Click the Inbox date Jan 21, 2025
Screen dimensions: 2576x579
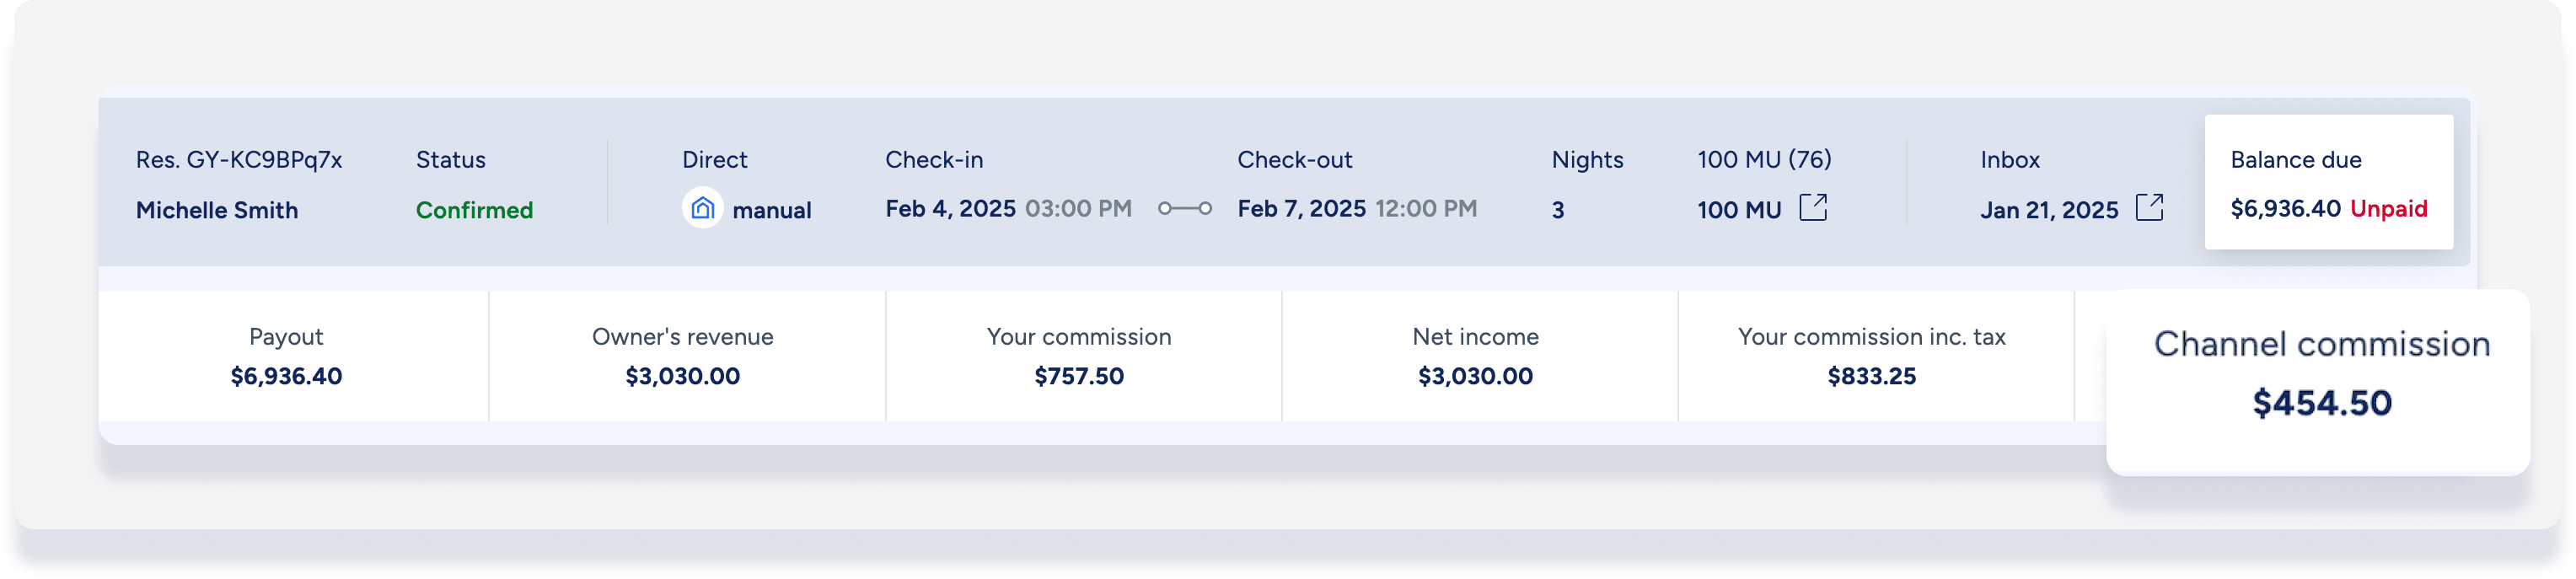2049,210
